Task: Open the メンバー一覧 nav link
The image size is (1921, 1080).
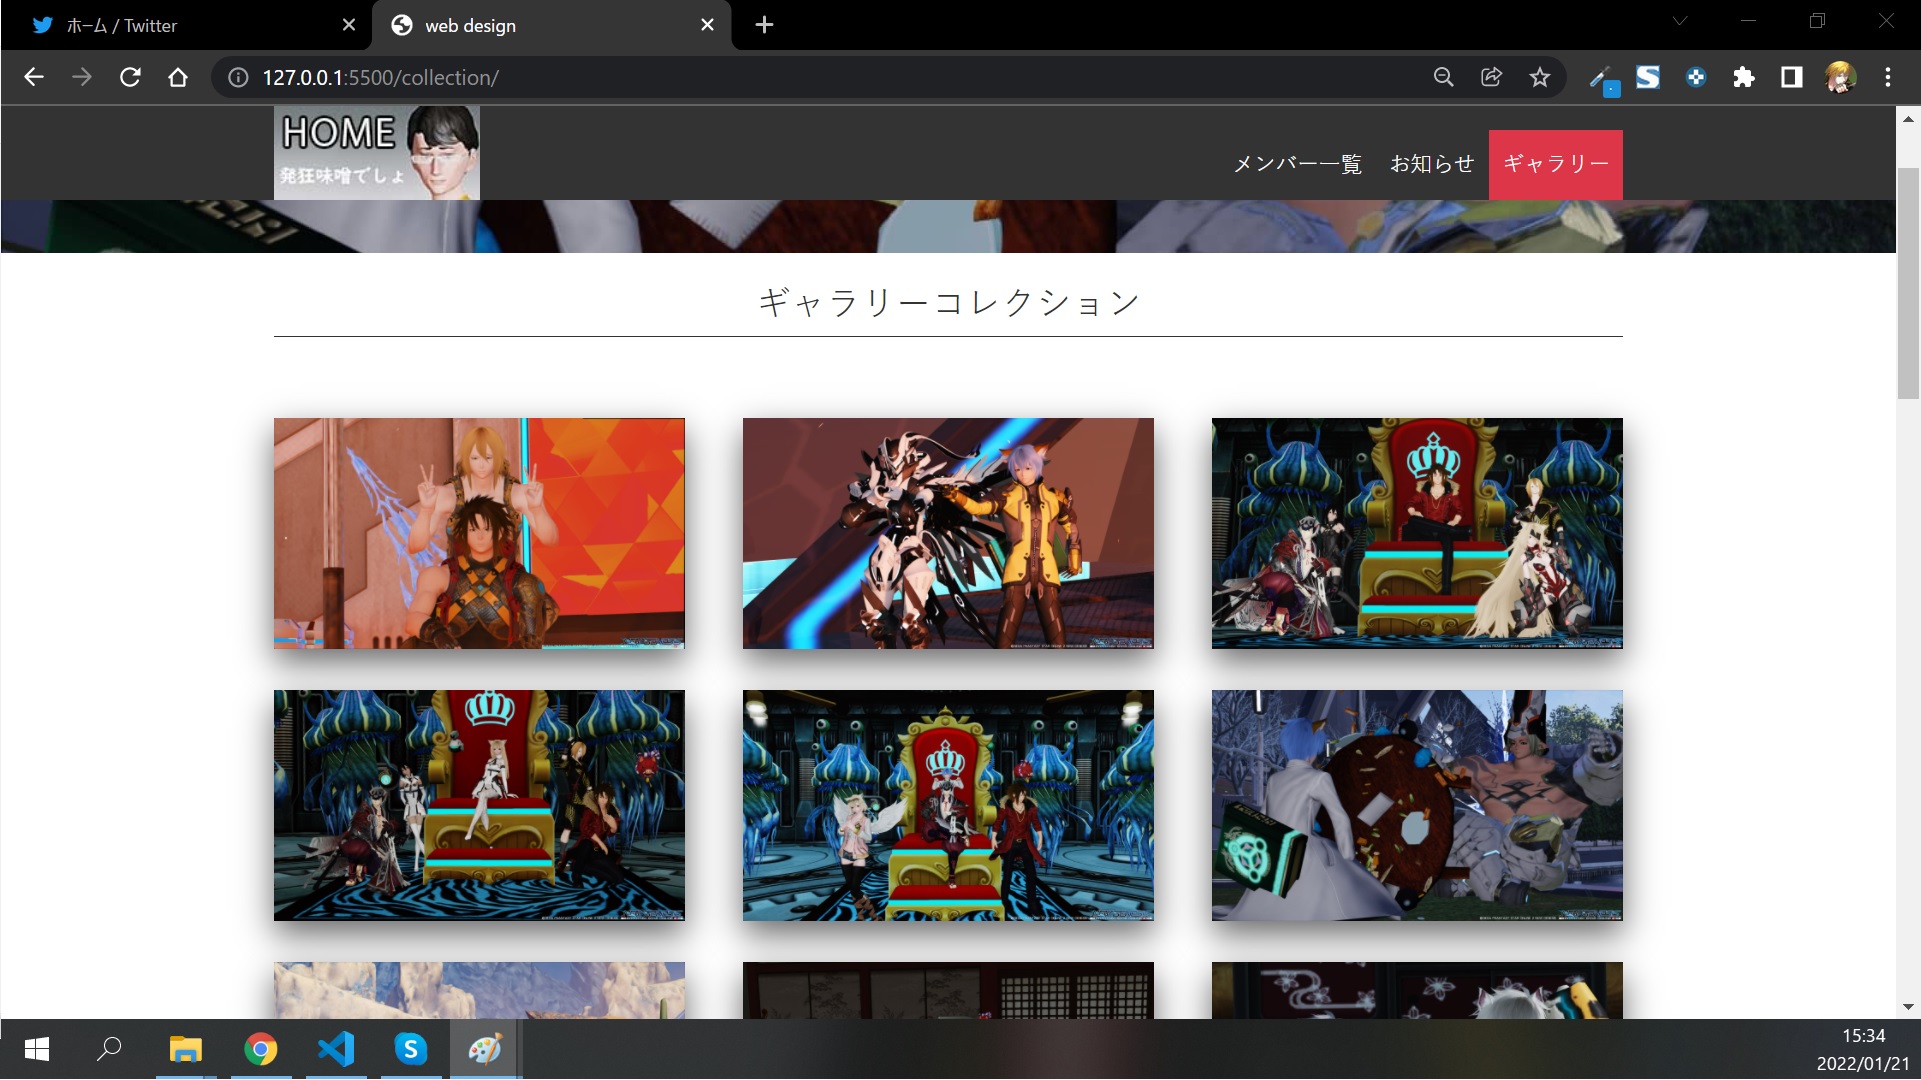Action: [x=1297, y=164]
